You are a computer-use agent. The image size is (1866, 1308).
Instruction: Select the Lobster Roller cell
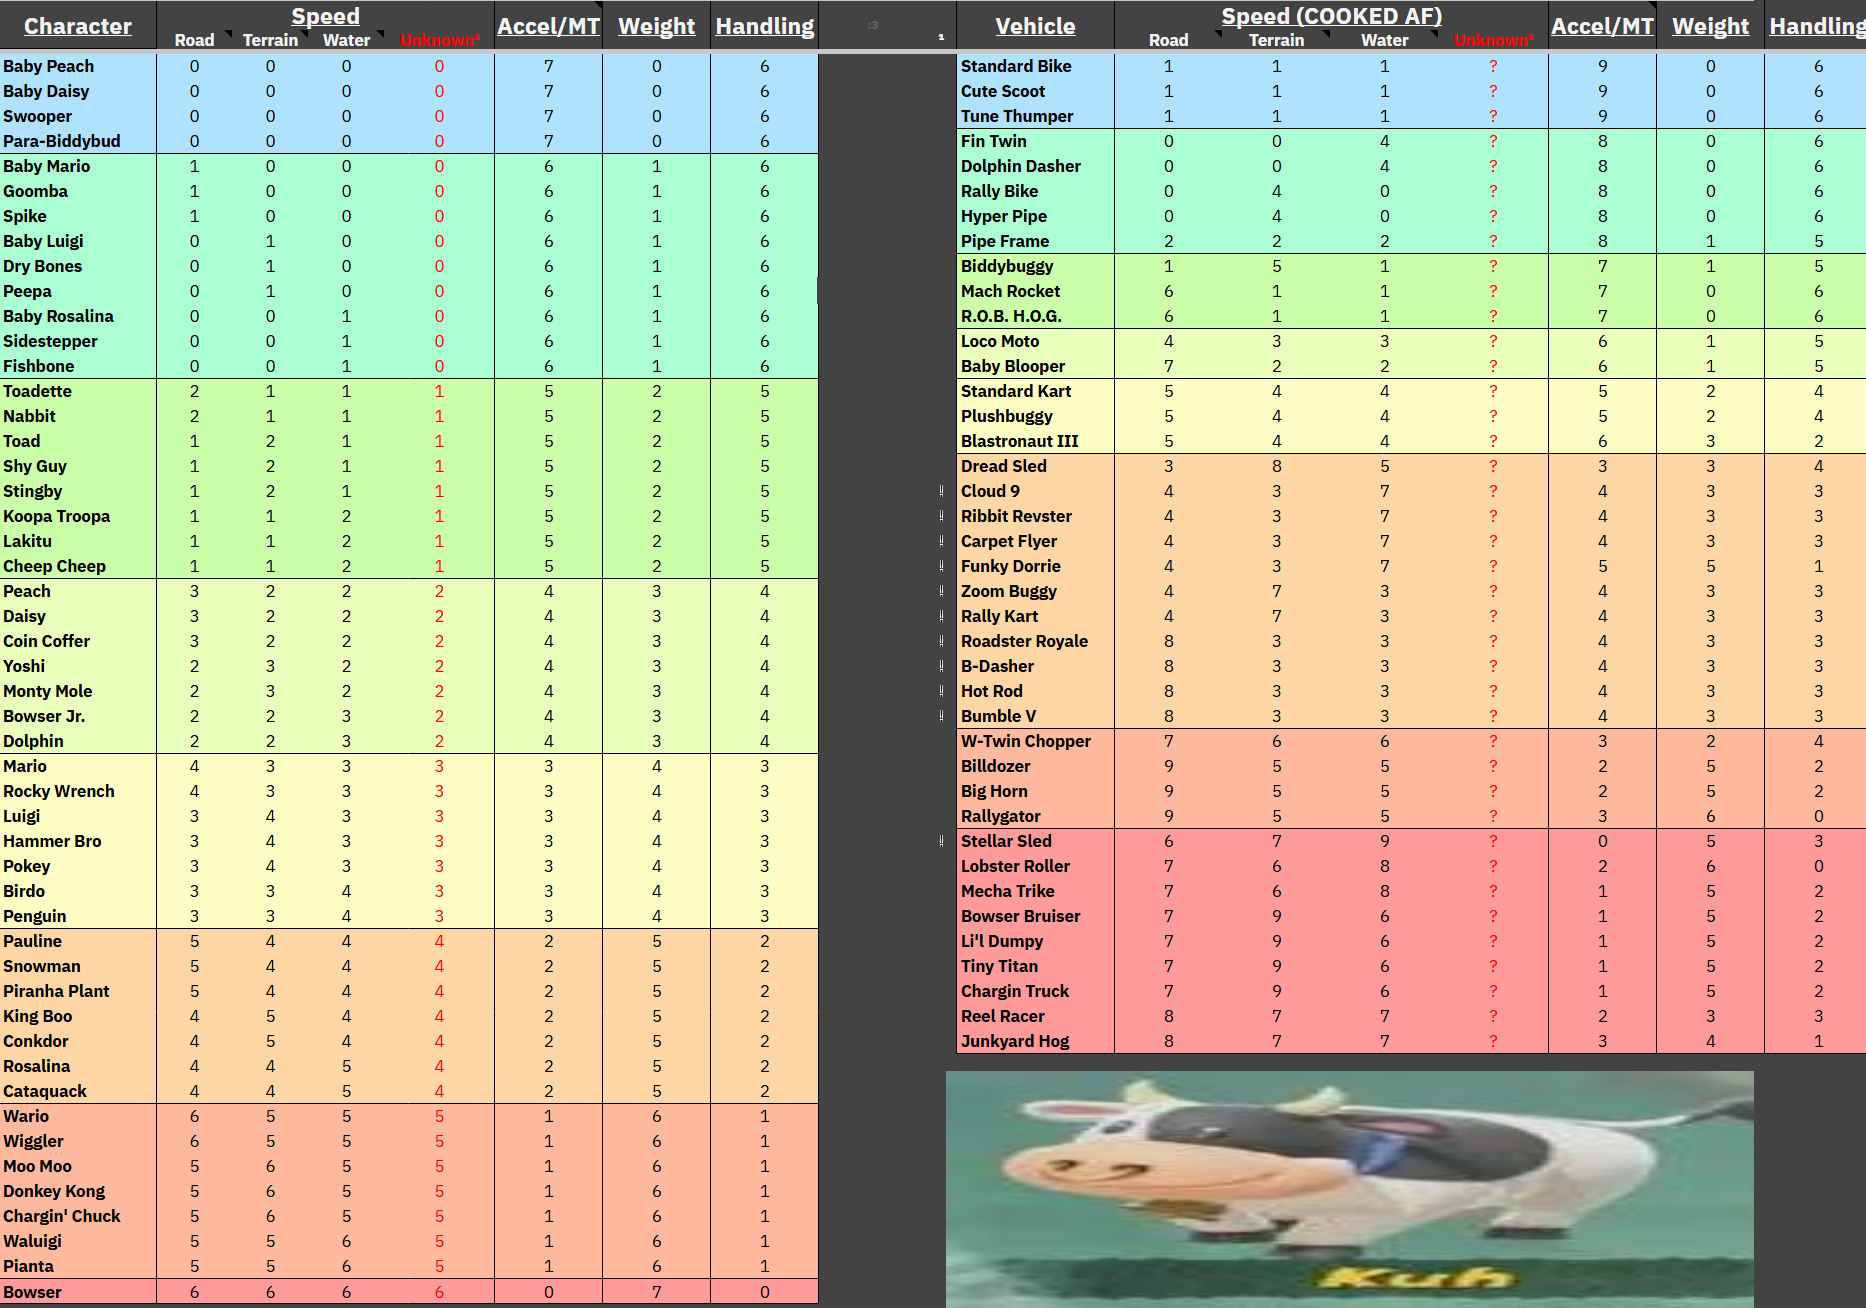click(1035, 866)
